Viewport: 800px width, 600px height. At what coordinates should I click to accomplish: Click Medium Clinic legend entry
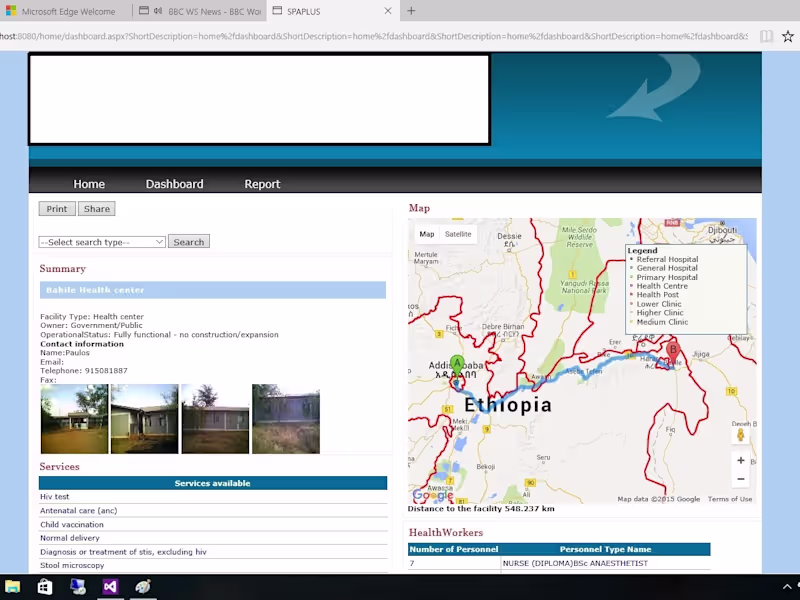pyautogui.click(x=662, y=322)
